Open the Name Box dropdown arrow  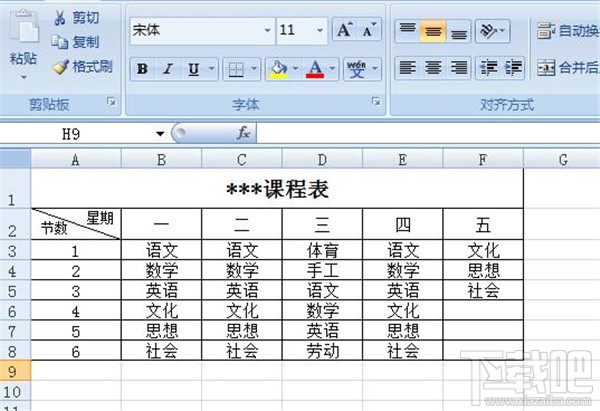tap(160, 134)
